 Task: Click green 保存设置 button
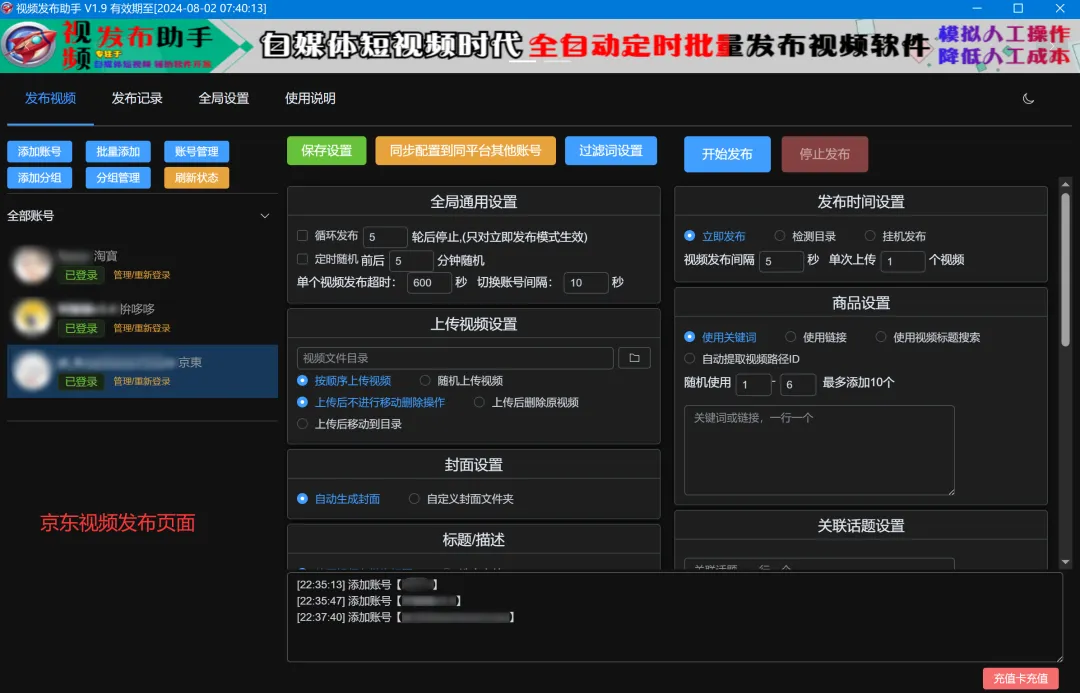click(326, 151)
